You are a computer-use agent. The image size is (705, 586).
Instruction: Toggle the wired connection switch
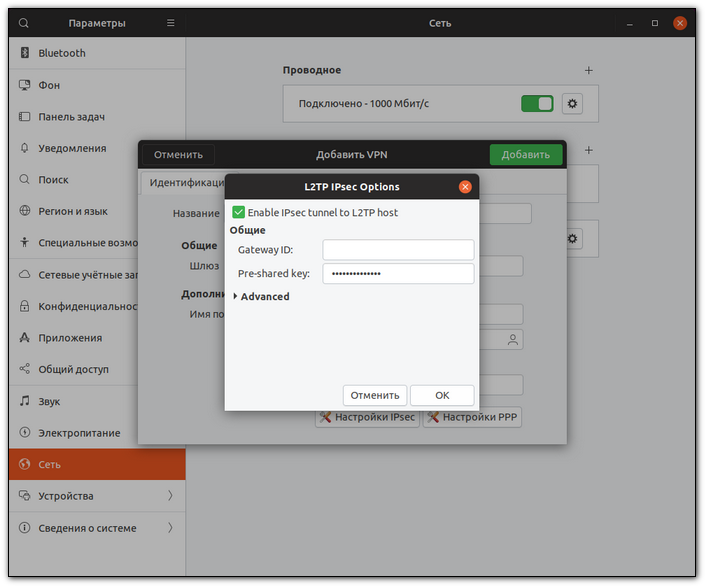pyautogui.click(x=537, y=103)
